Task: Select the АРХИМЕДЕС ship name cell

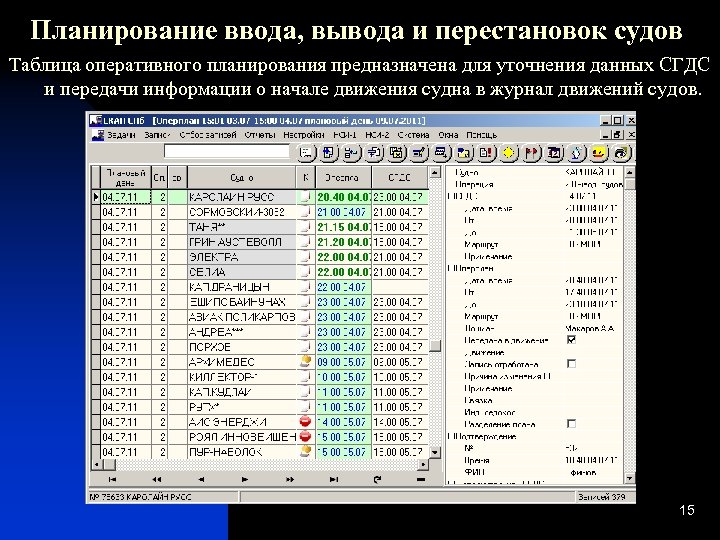Action: [242, 362]
